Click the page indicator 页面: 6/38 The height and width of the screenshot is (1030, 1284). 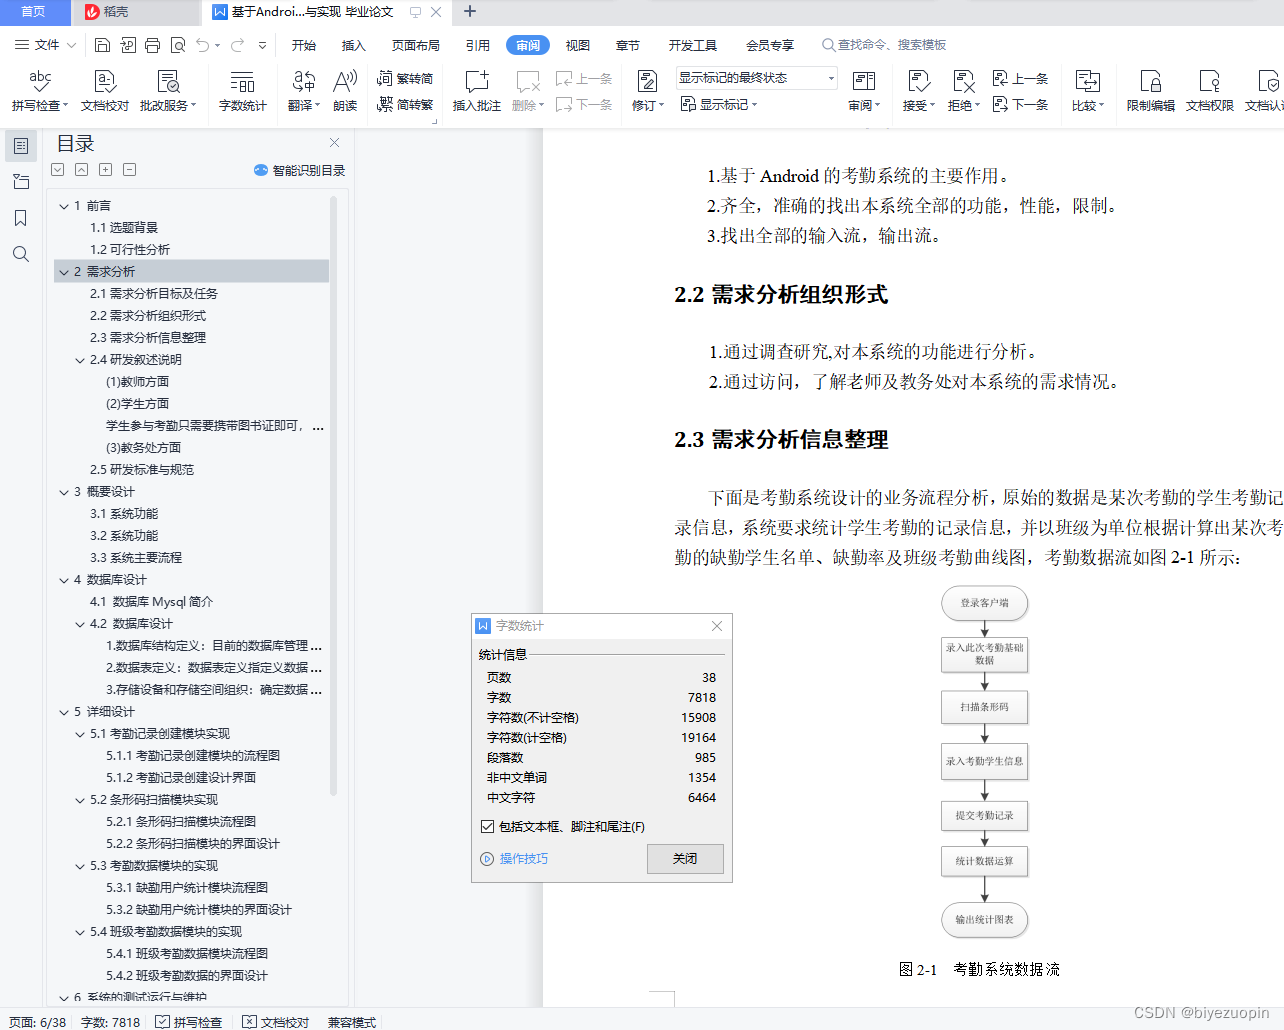[x=38, y=1022]
